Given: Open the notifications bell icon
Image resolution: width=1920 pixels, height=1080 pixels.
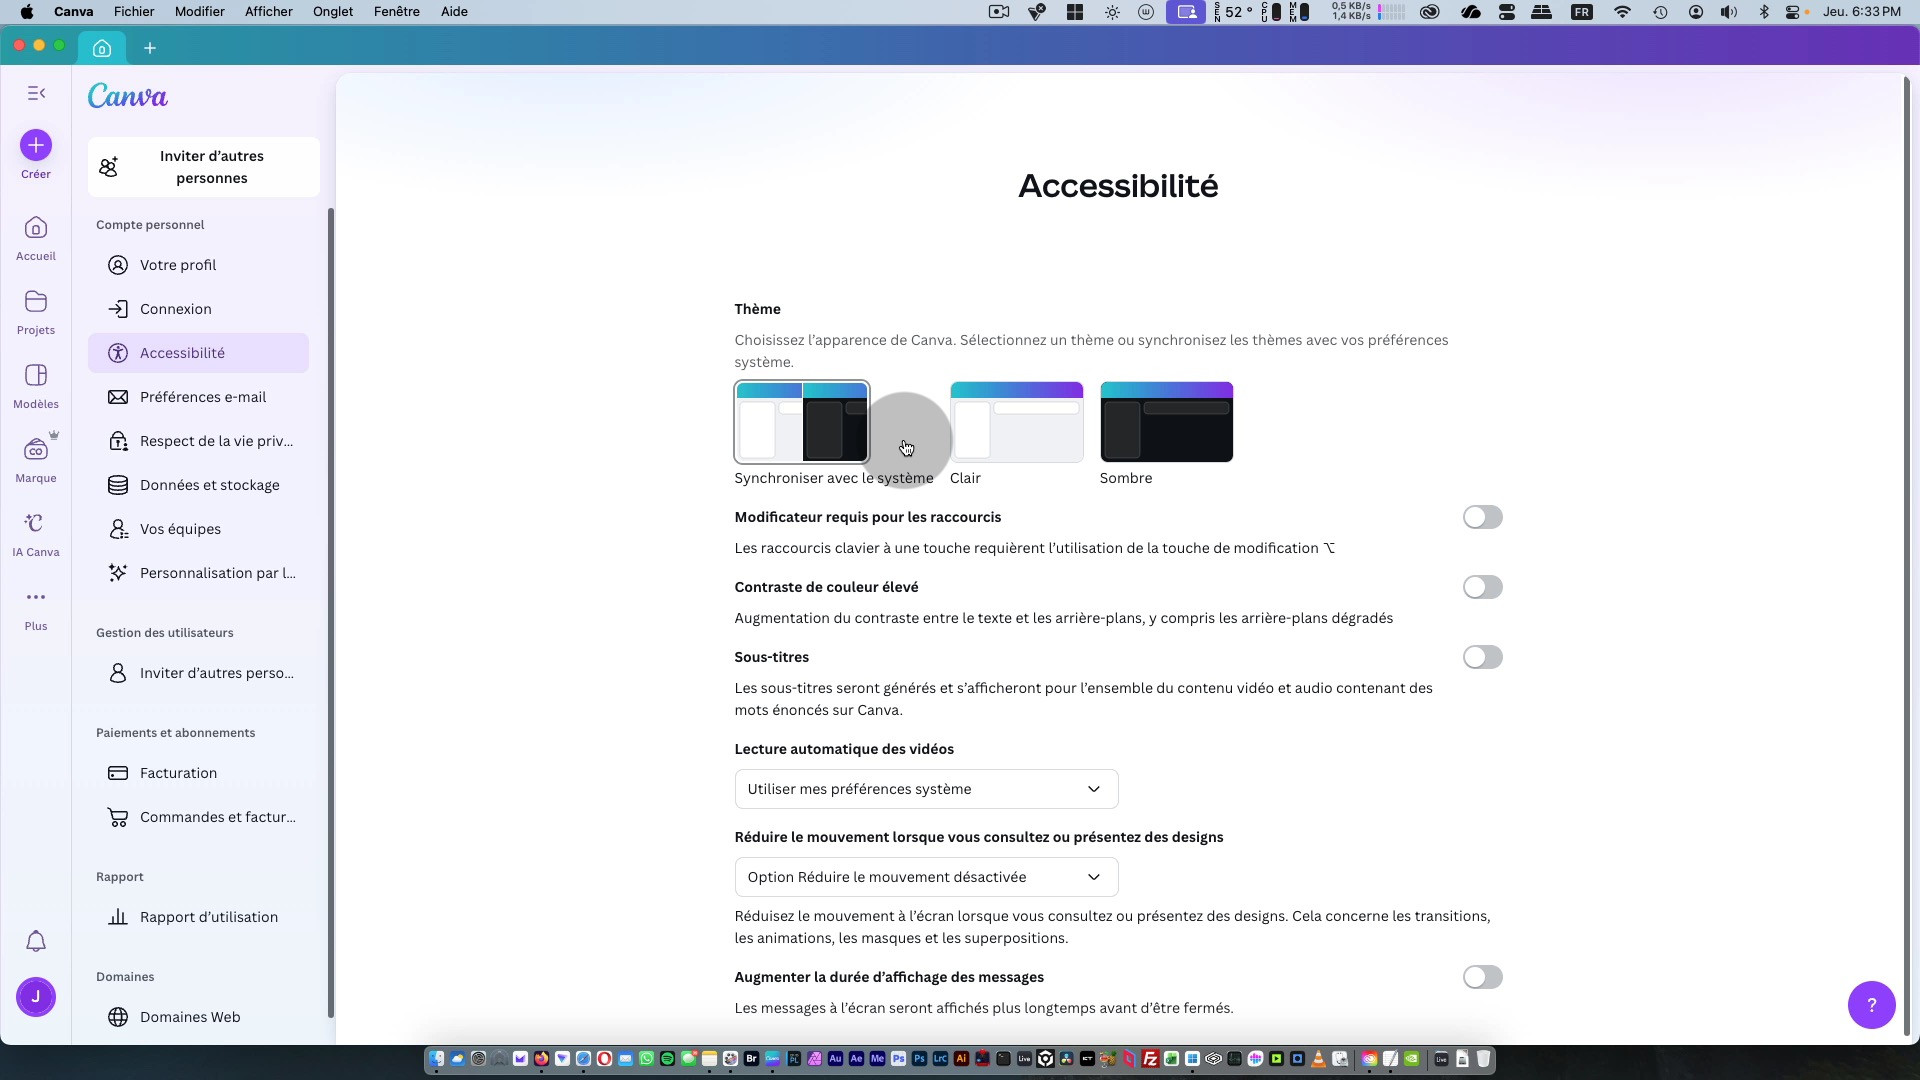Looking at the screenshot, I should pyautogui.click(x=36, y=941).
